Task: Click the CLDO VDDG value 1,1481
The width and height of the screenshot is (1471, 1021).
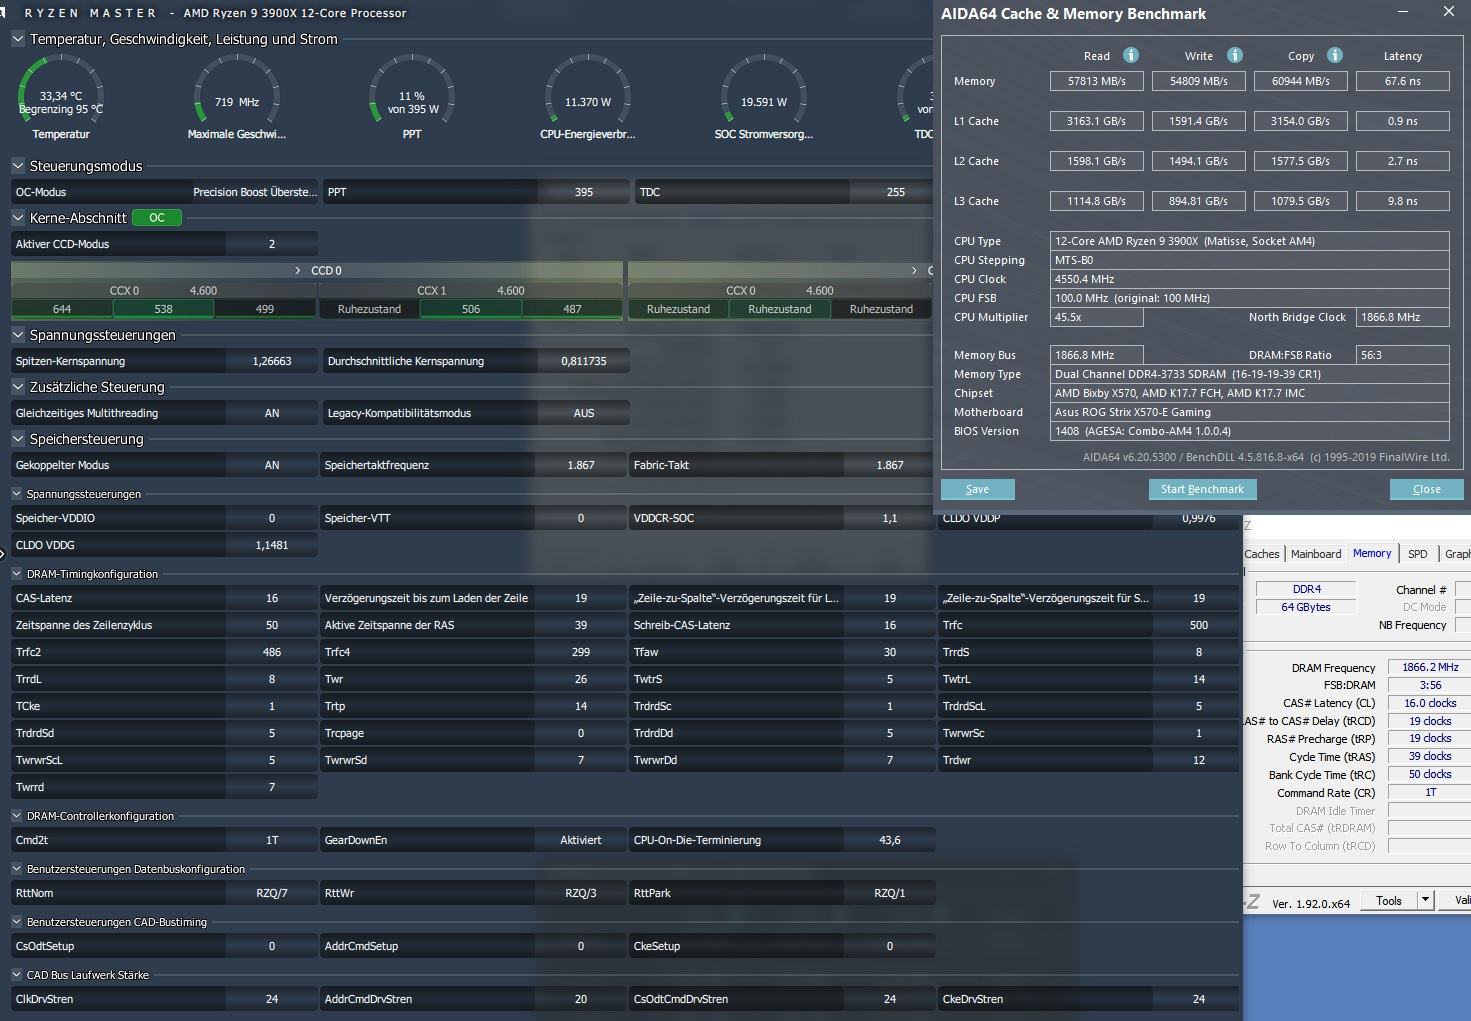Action: (272, 545)
